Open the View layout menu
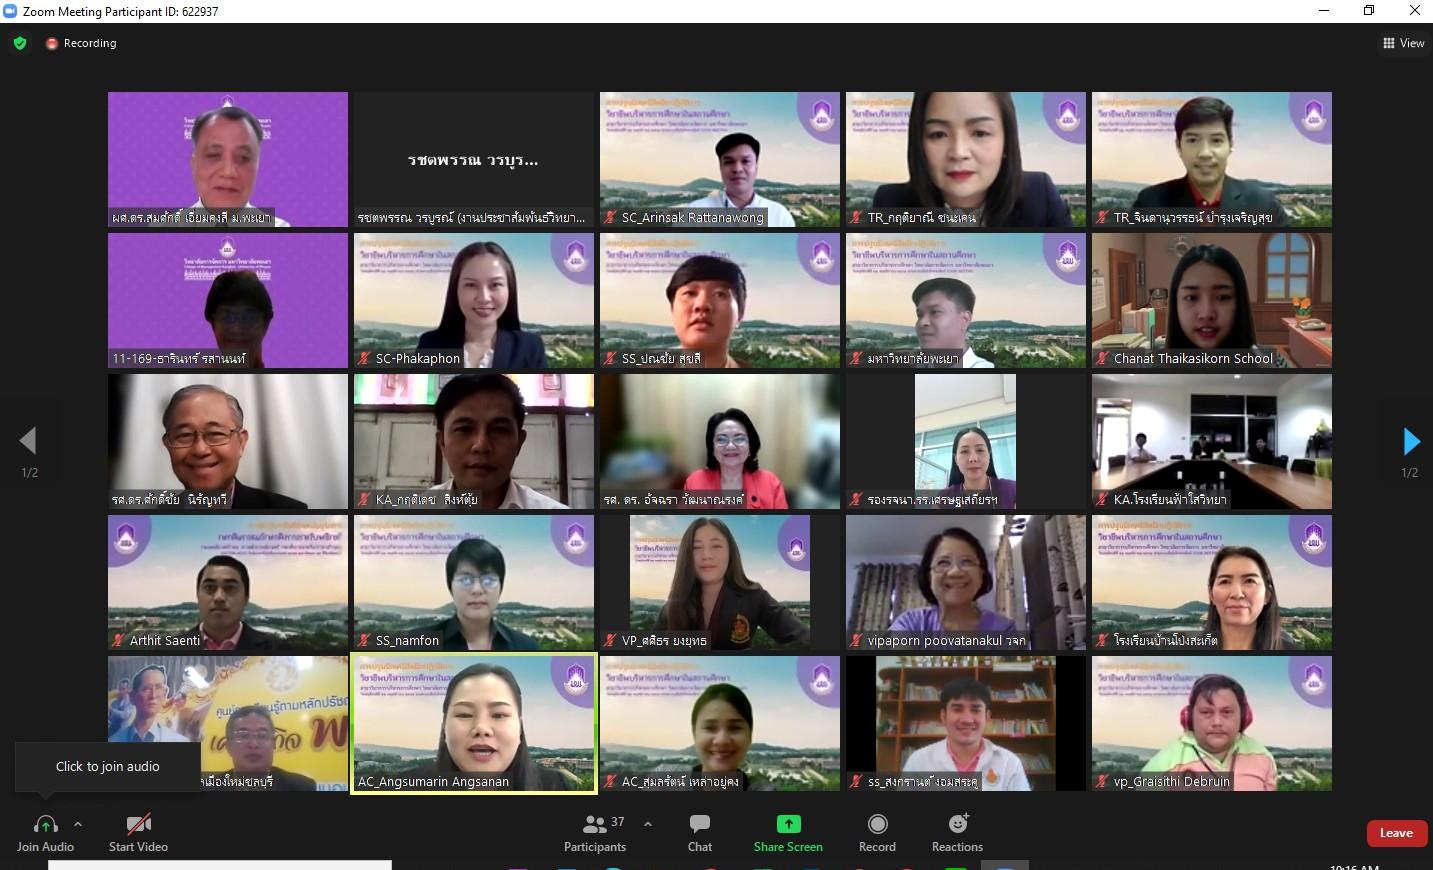 [x=1404, y=43]
